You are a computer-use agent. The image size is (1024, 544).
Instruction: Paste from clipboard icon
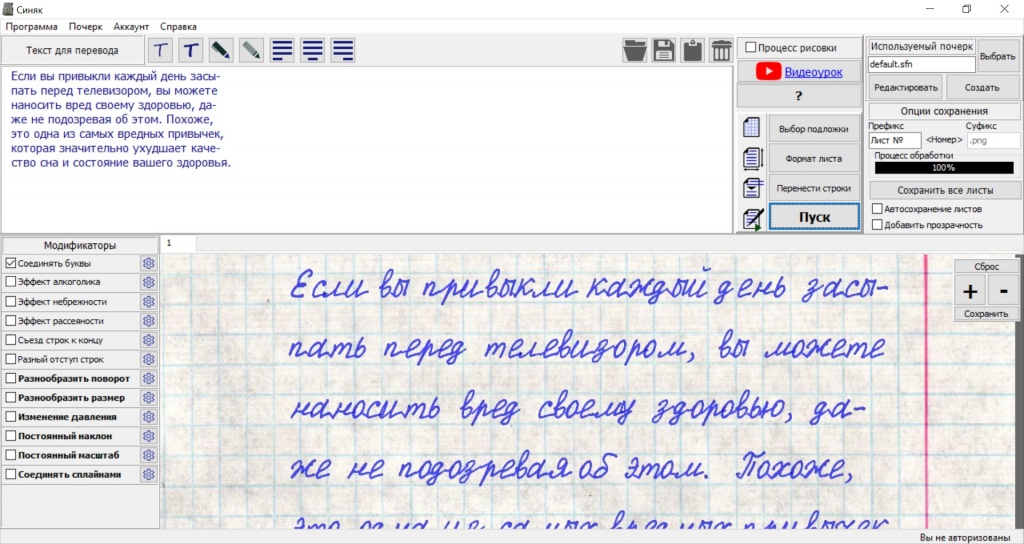coord(692,50)
